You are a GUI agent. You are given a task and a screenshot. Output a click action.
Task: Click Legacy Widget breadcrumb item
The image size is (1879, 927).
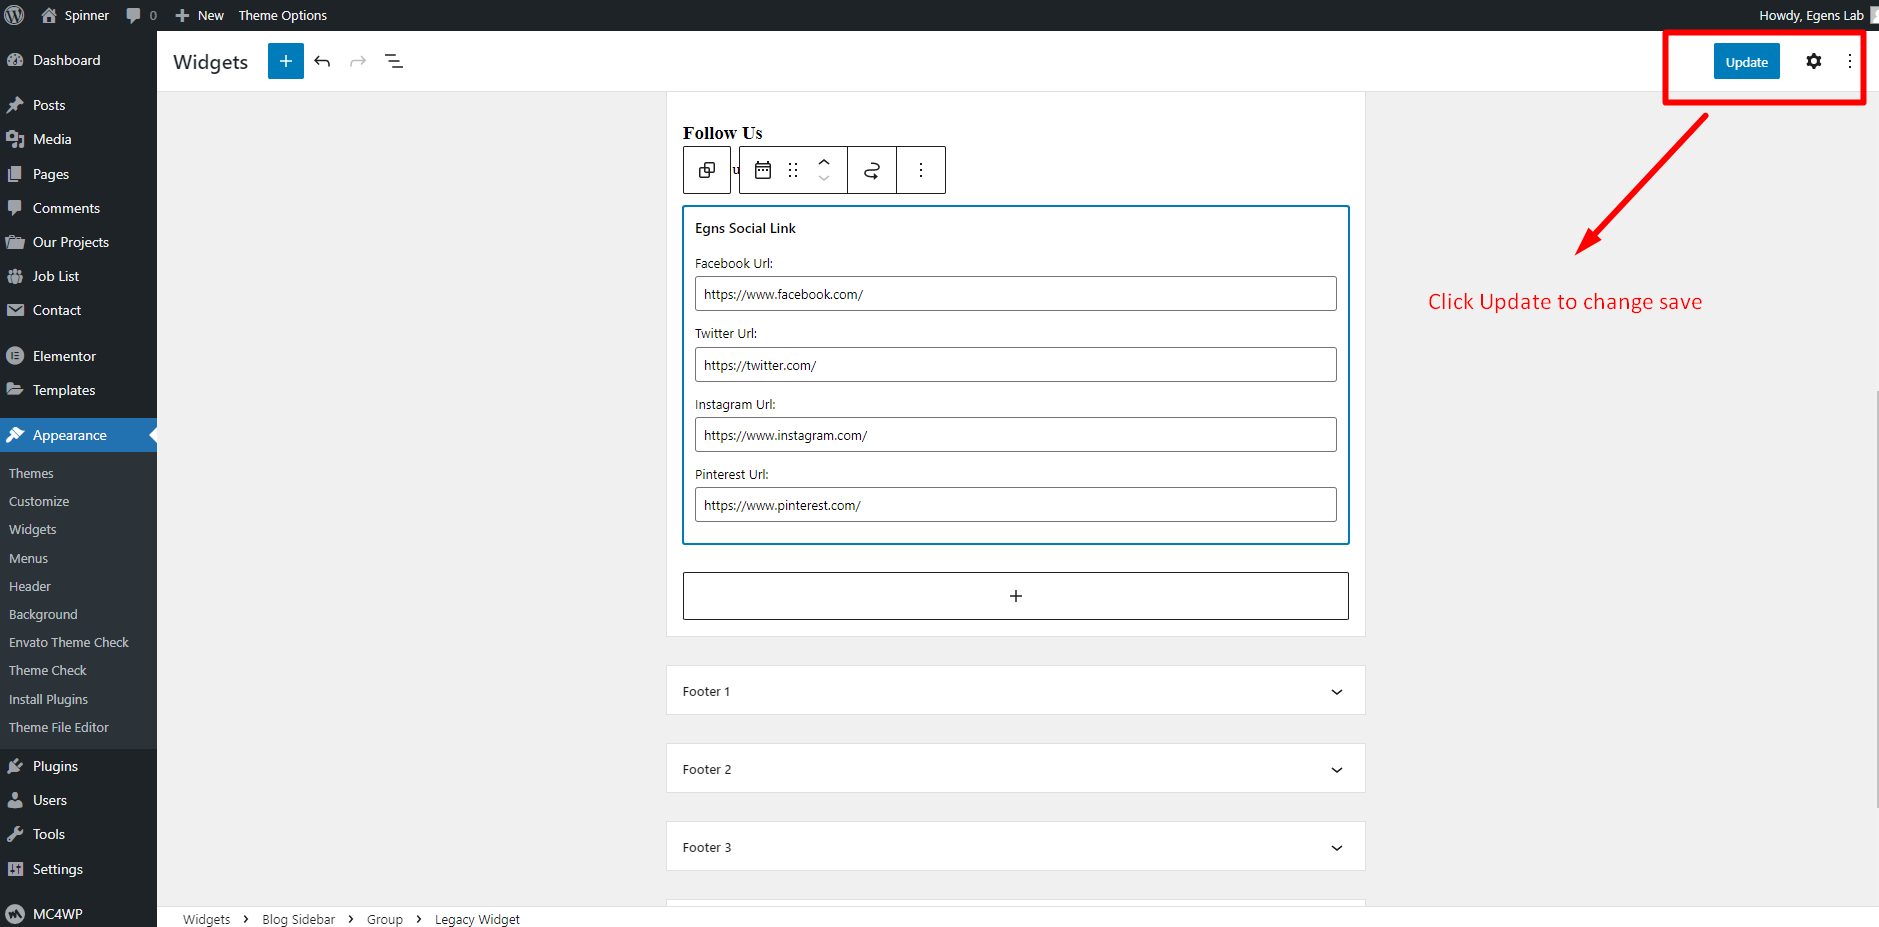pos(477,919)
